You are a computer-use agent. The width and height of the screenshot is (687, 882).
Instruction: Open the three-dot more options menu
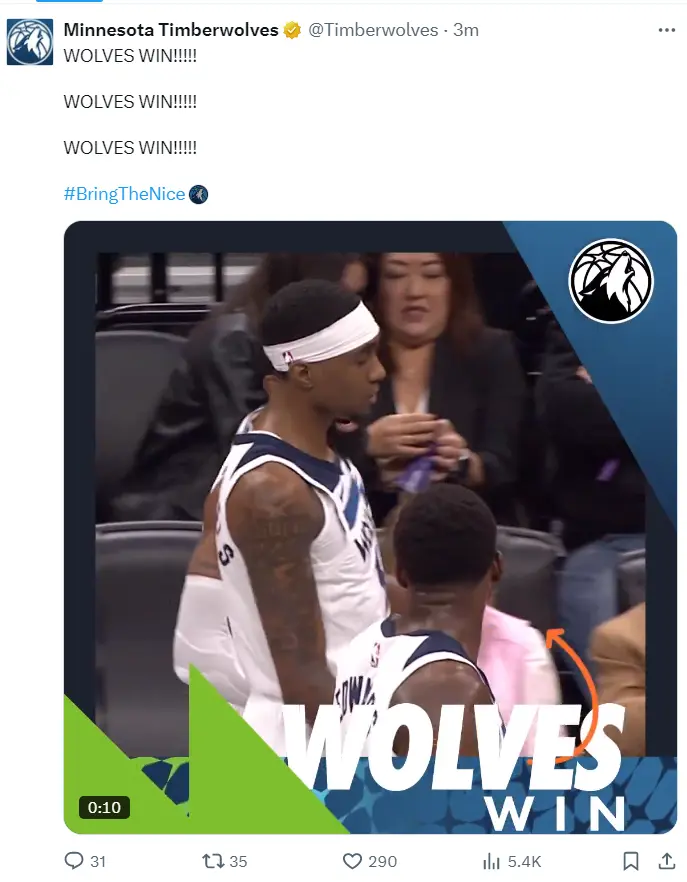tap(666, 30)
